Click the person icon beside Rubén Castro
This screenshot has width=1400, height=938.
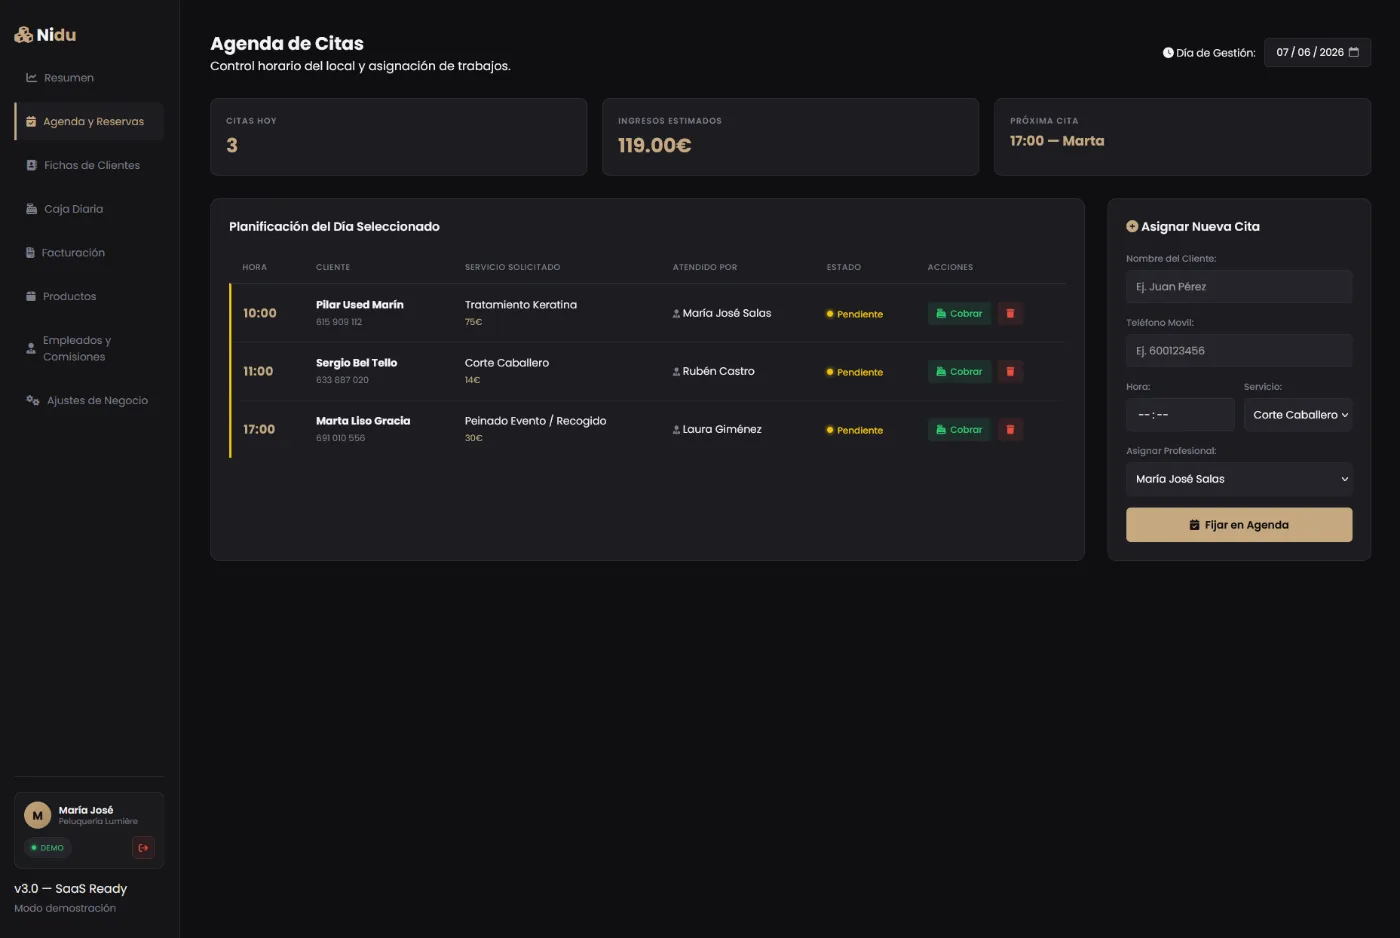pos(676,371)
